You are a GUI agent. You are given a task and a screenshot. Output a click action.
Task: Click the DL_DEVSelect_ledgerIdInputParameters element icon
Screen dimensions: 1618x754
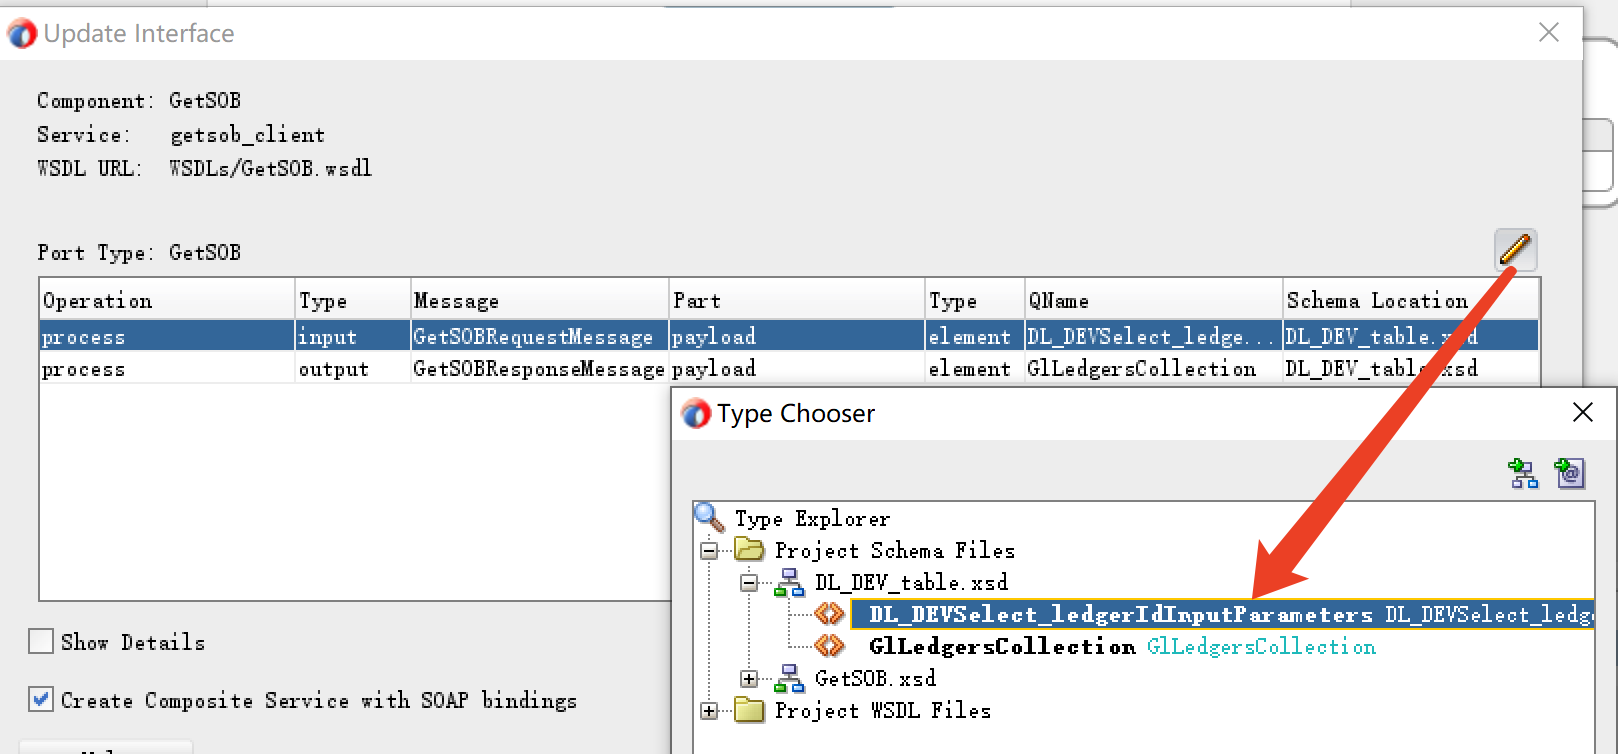pyautogui.click(x=829, y=613)
